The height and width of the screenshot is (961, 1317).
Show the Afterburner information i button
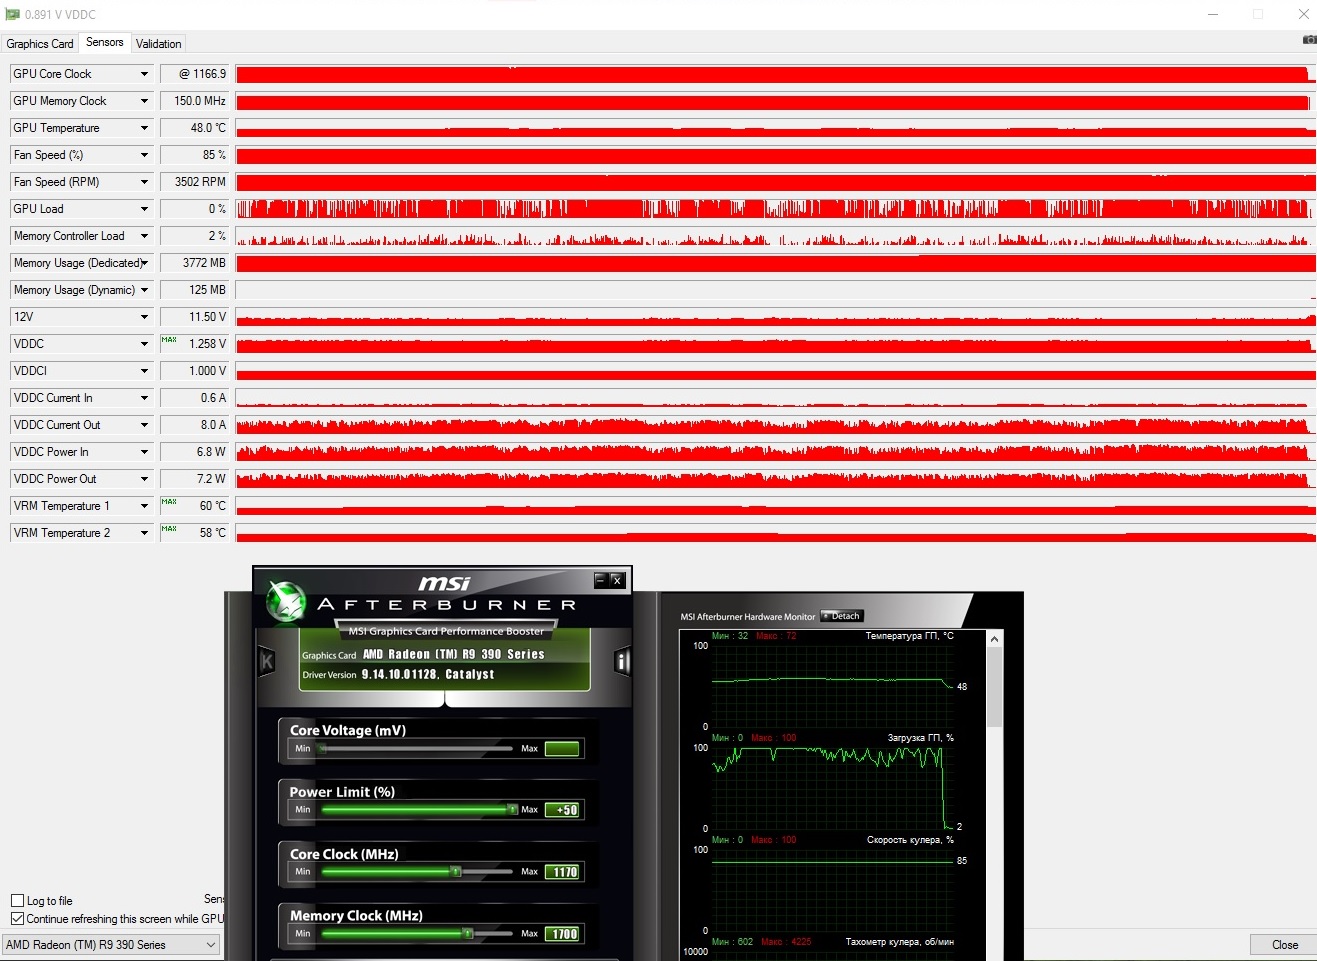(622, 661)
